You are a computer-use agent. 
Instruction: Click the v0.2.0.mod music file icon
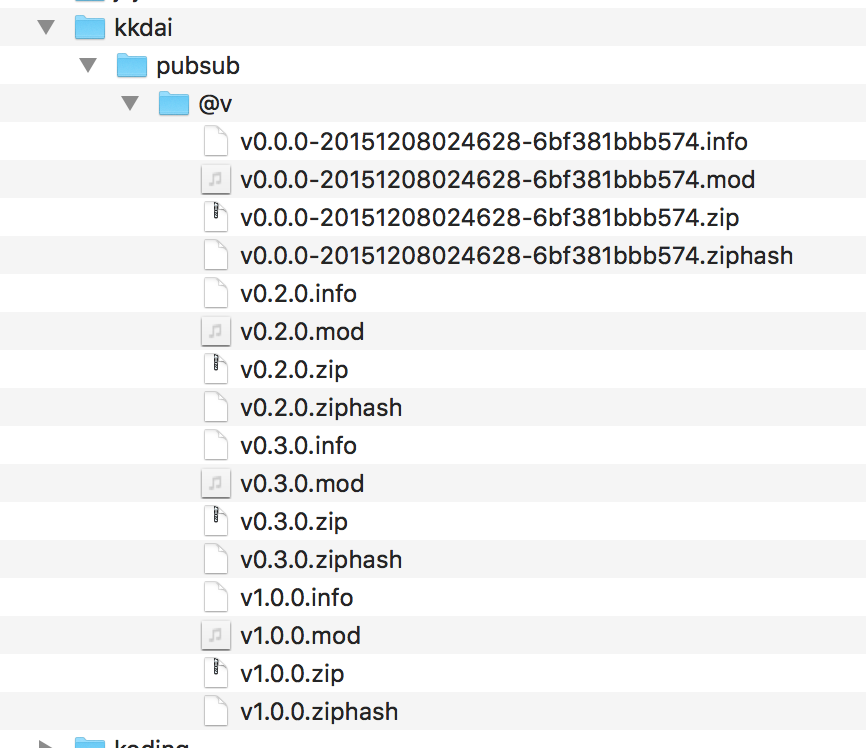(215, 331)
